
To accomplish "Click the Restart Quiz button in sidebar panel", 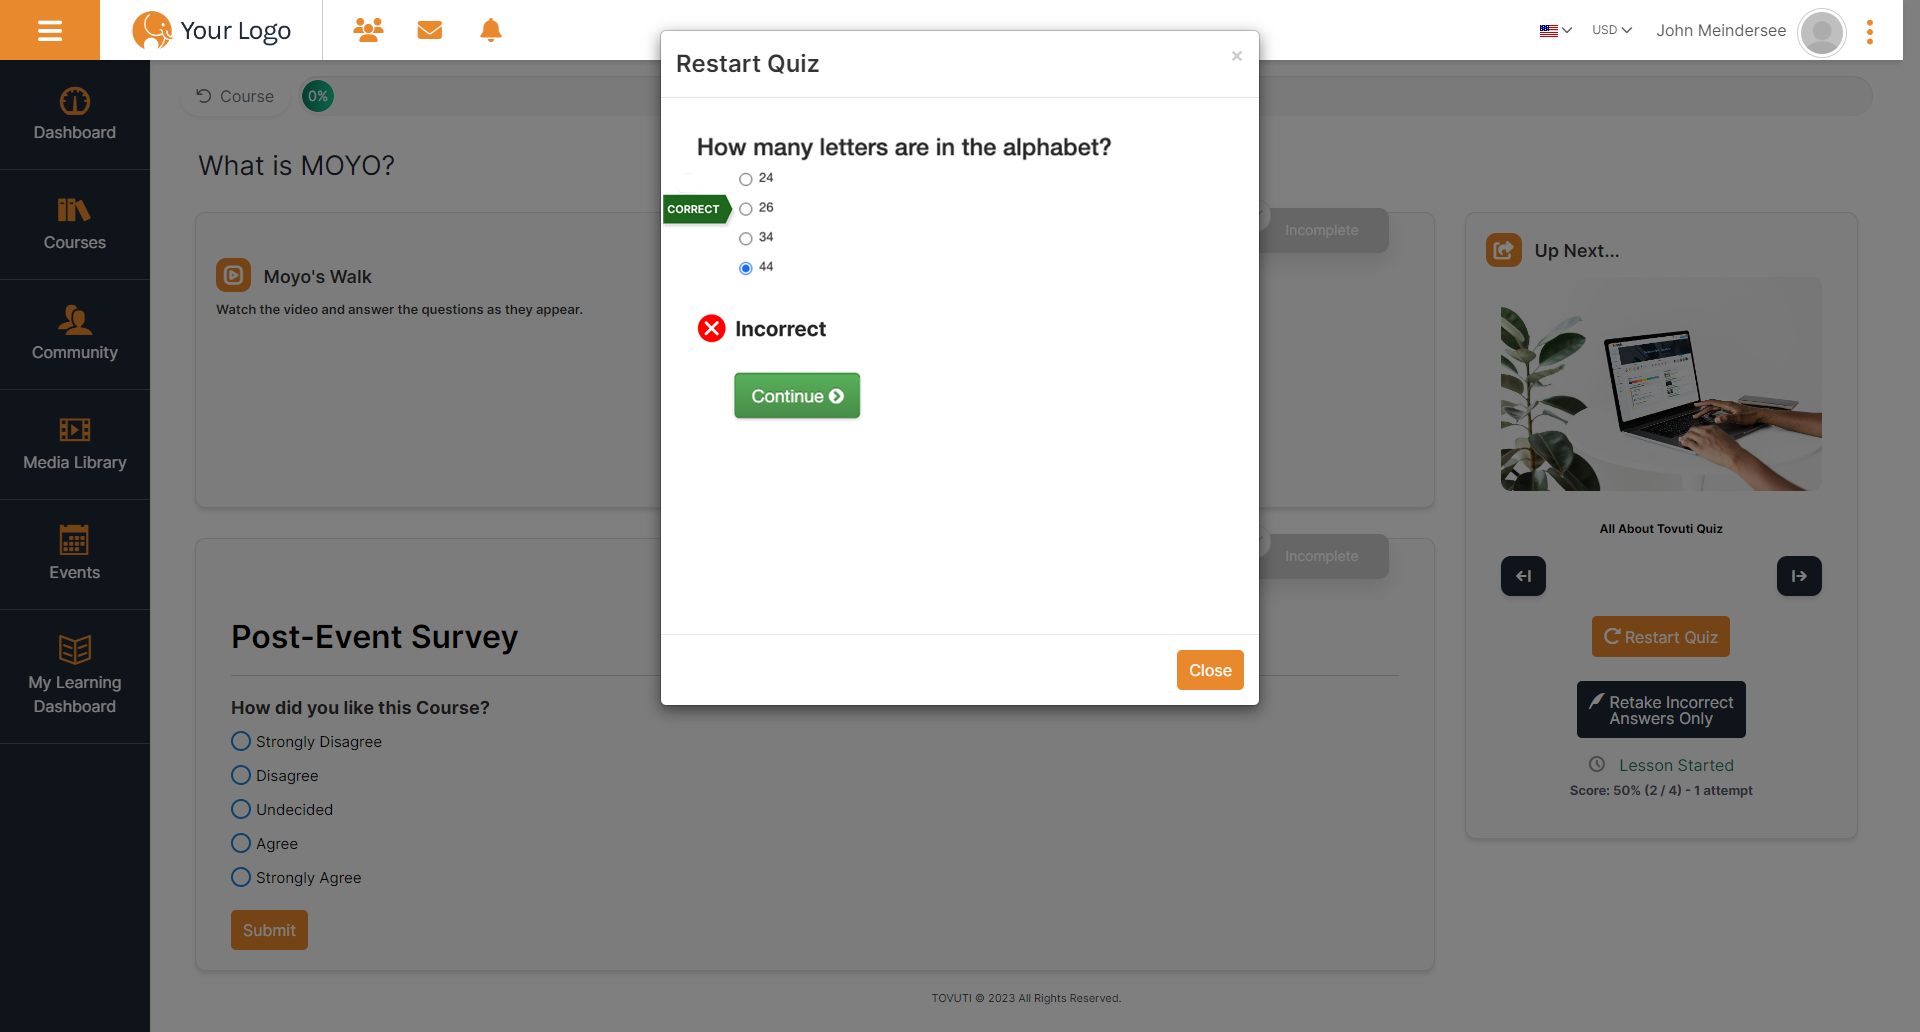I will pos(1661,637).
